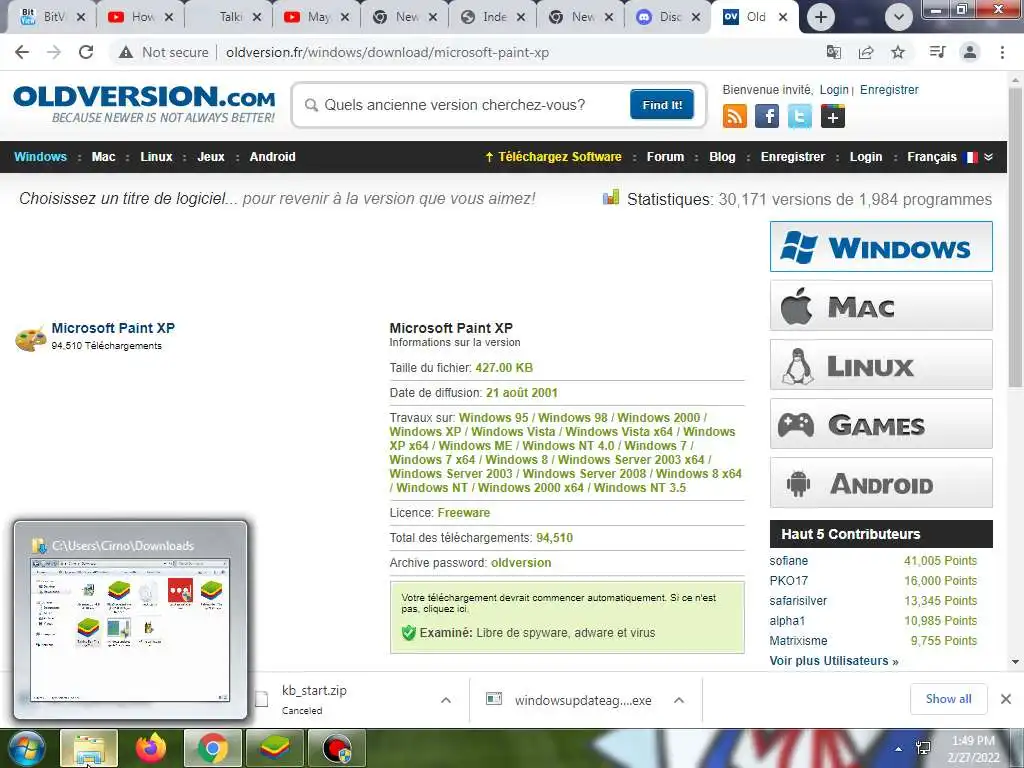Open the Blog link in nav bar
Viewport: 1024px width, 768px height.
click(722, 157)
